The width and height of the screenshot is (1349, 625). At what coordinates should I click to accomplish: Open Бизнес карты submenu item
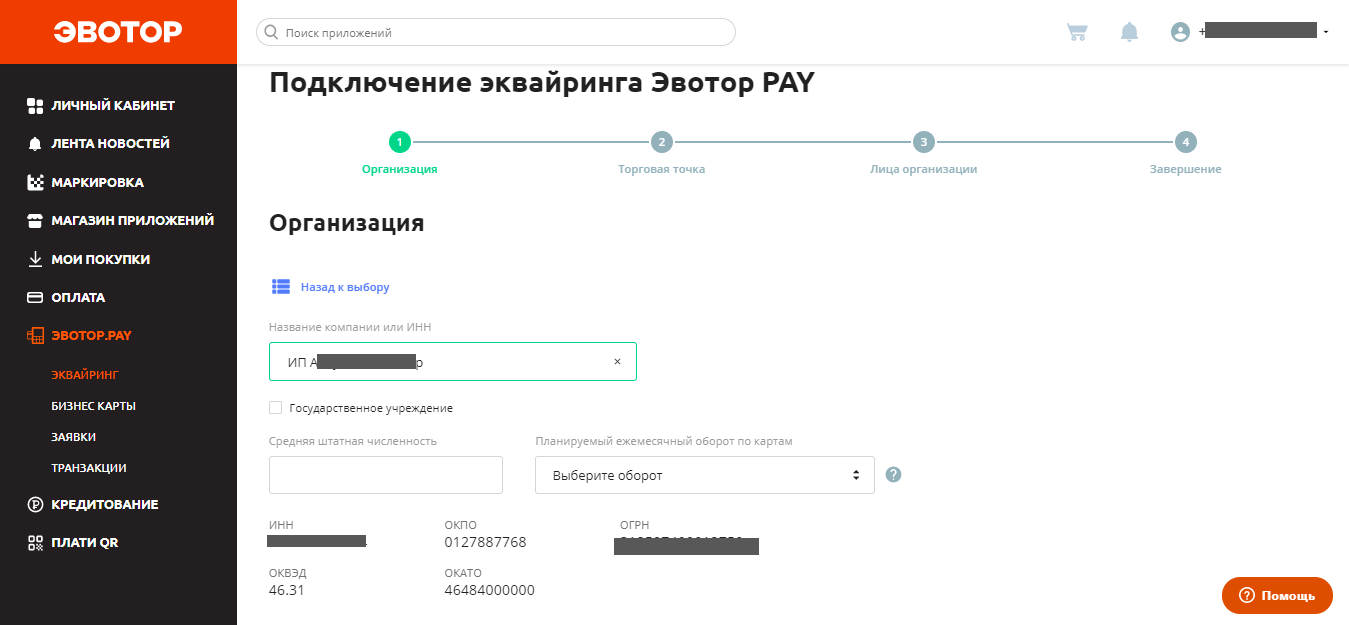[93, 406]
